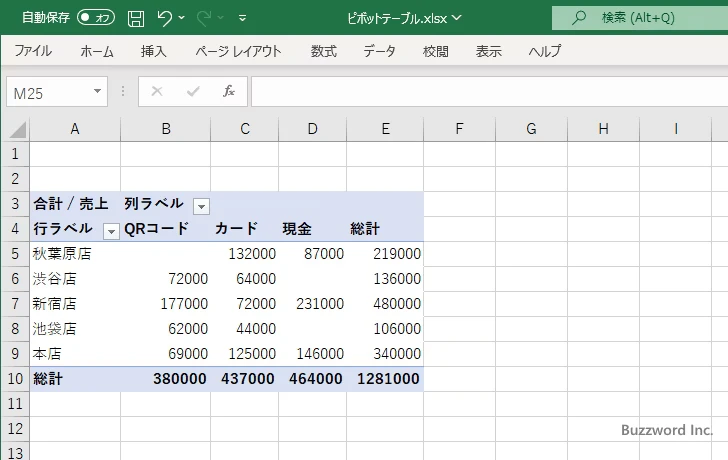Click the 総計 column header in row 4

click(385, 229)
